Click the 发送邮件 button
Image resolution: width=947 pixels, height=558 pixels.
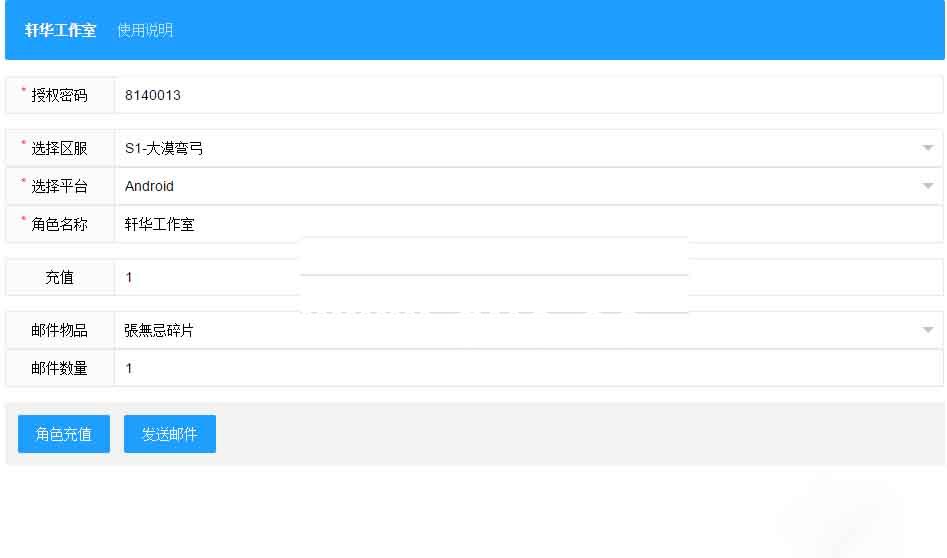pos(170,434)
